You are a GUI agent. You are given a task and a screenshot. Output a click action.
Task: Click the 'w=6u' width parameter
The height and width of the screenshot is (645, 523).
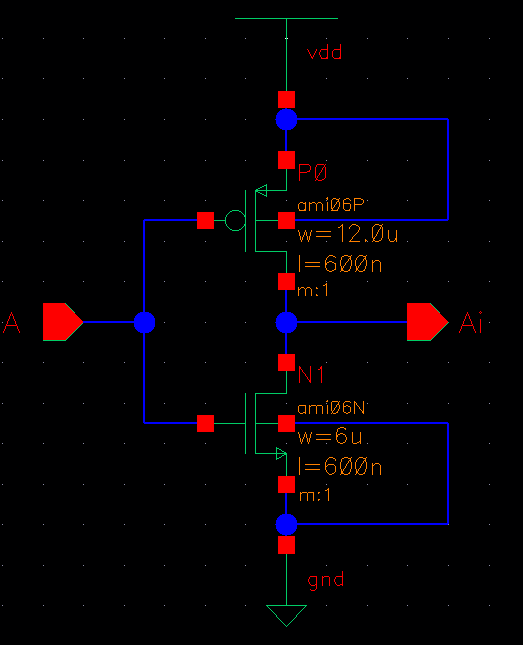pyautogui.click(x=330, y=436)
